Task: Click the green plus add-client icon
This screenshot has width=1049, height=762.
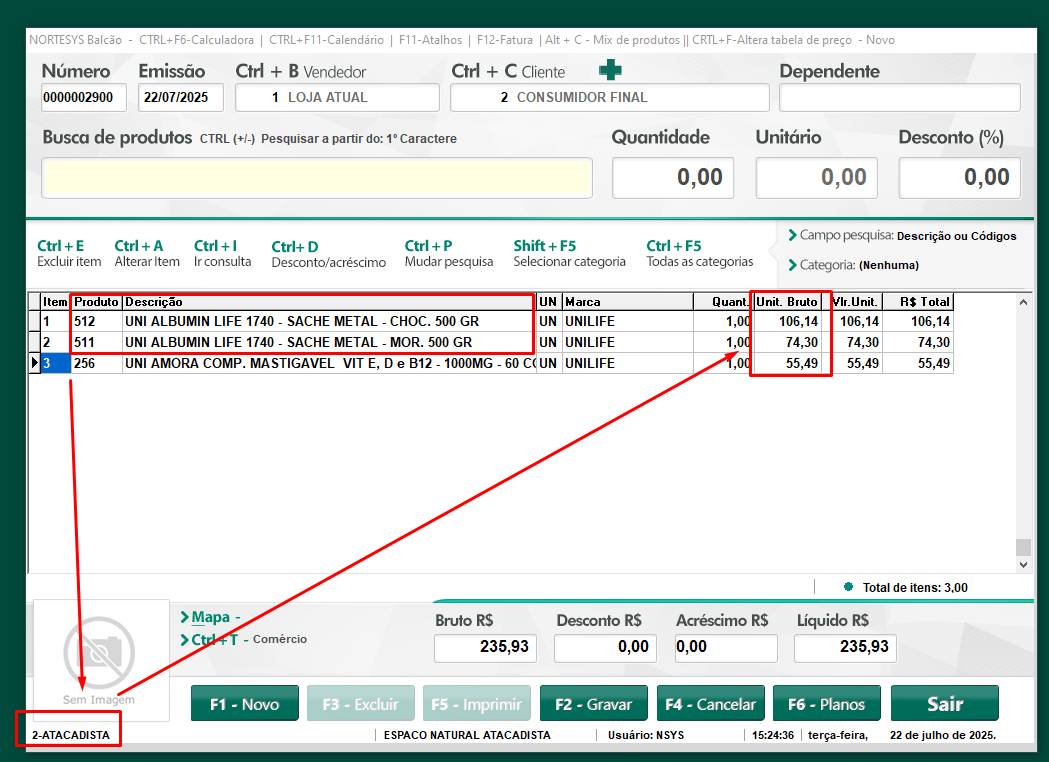Action: [610, 70]
